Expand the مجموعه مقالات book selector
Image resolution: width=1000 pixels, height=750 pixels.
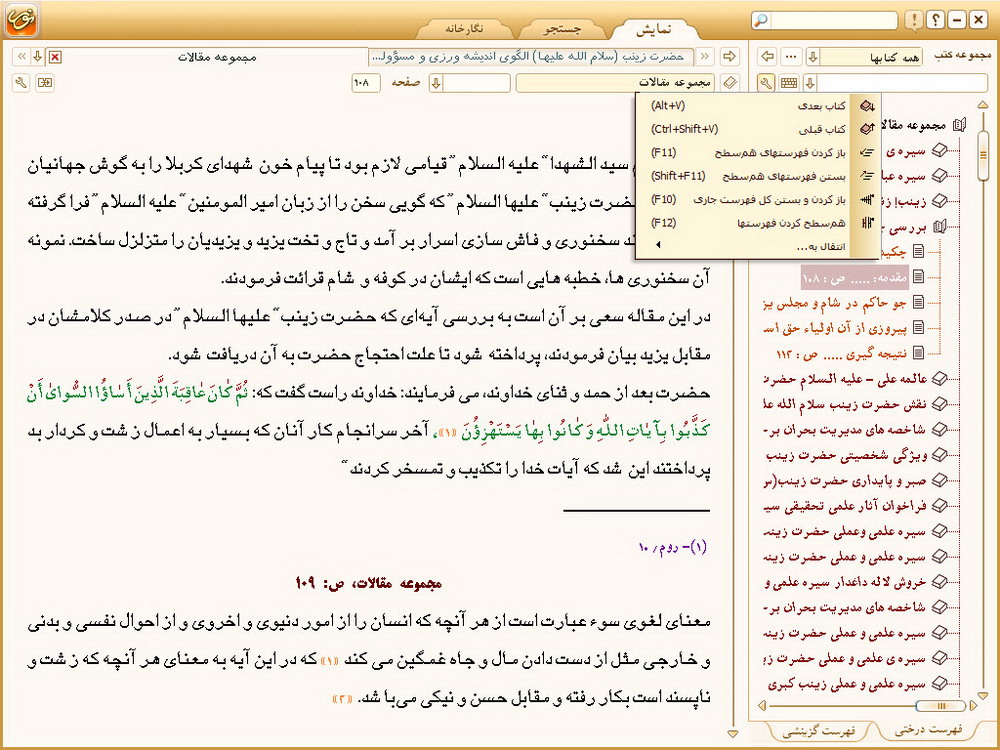[616, 83]
